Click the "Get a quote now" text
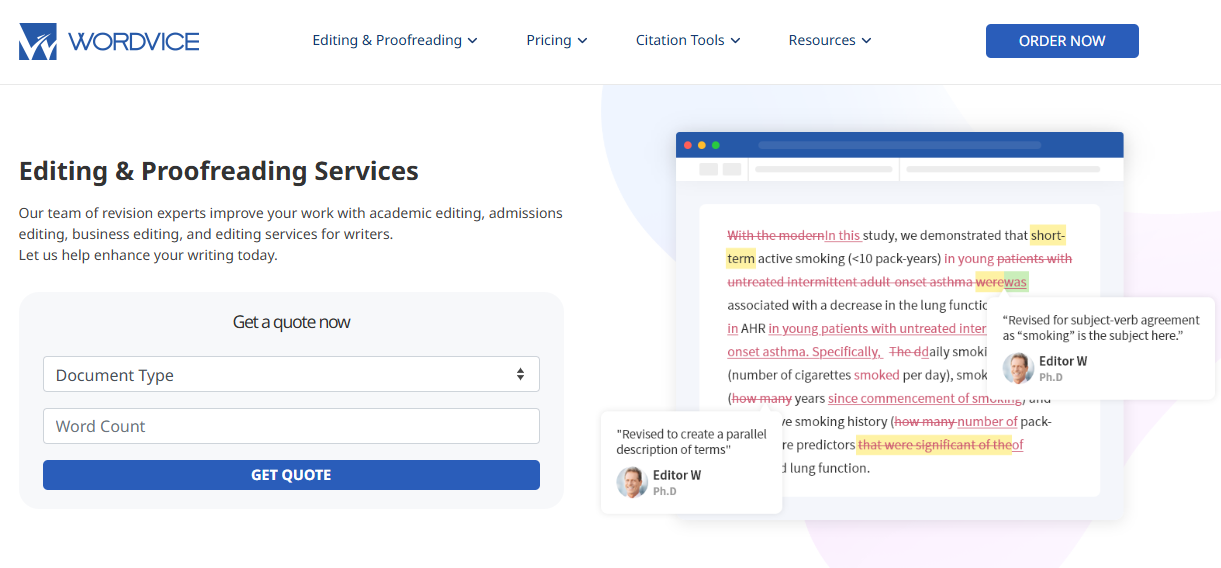The image size is (1221, 568). 291,322
